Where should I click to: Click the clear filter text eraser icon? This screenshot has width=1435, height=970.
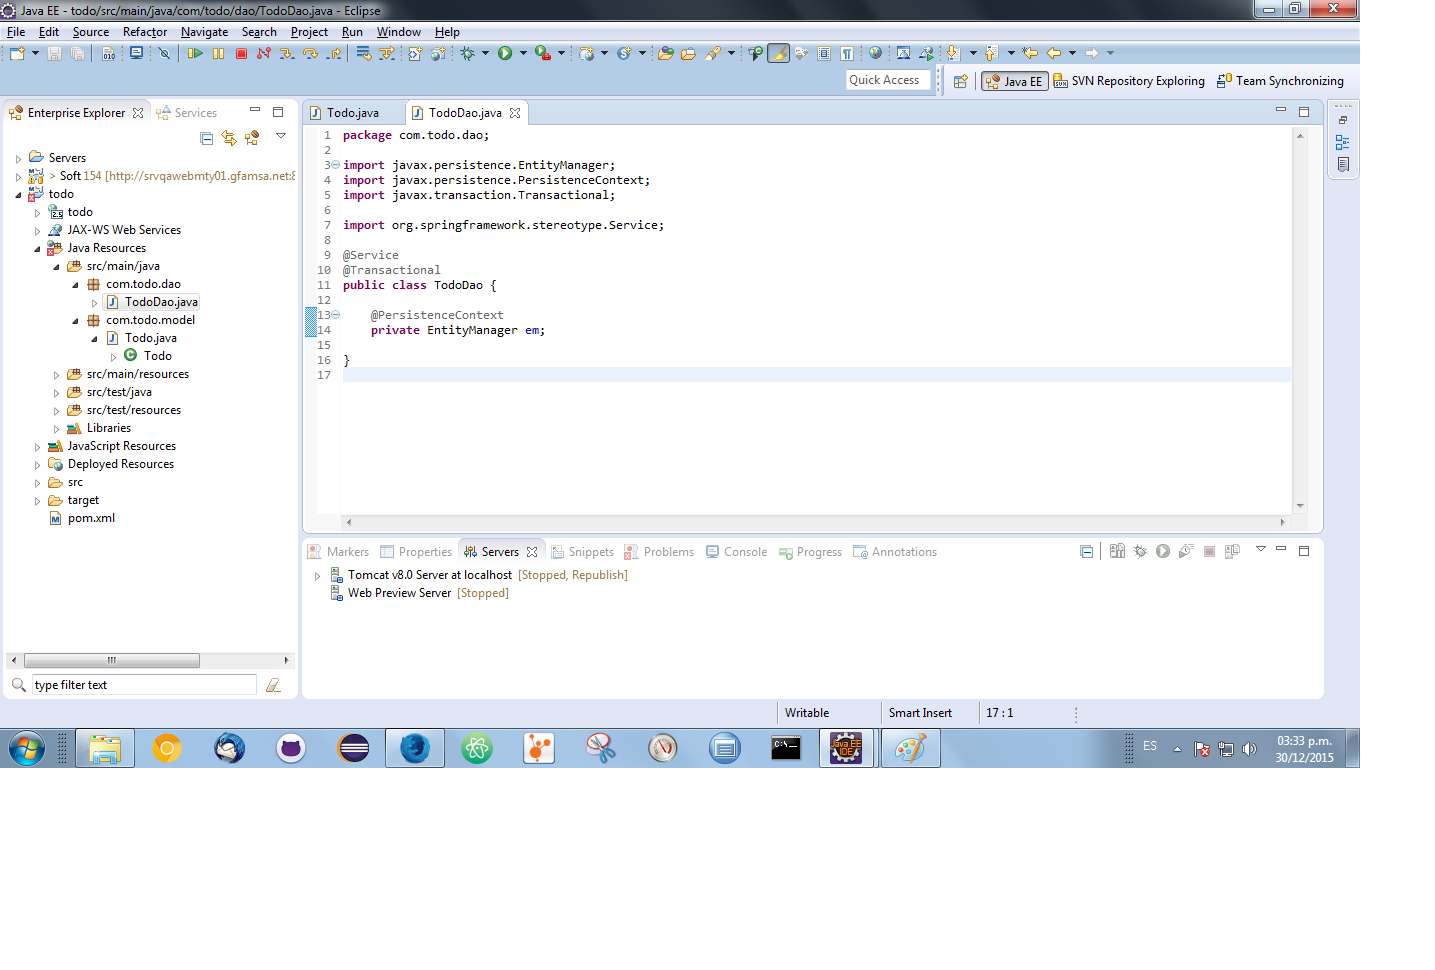click(273, 685)
